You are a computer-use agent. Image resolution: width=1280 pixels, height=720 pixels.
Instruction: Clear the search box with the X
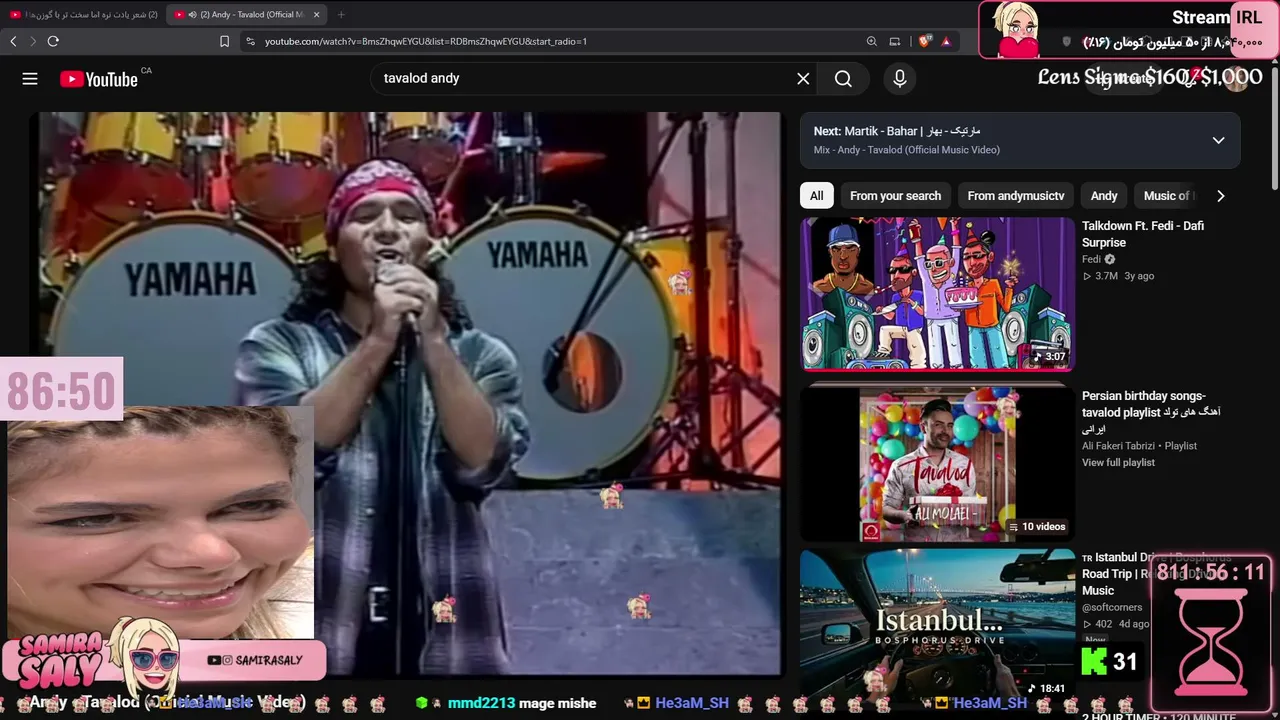point(803,79)
